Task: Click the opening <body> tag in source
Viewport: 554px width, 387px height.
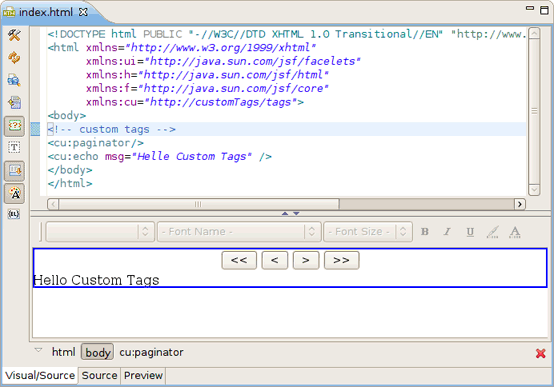Action: [67, 116]
